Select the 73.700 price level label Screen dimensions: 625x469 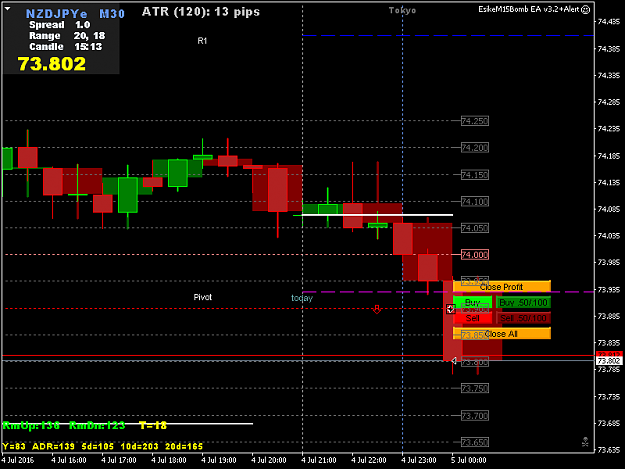(474, 416)
